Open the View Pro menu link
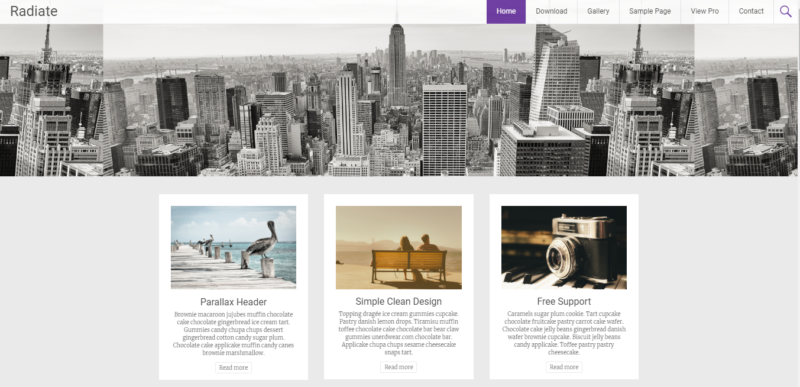 click(x=705, y=11)
